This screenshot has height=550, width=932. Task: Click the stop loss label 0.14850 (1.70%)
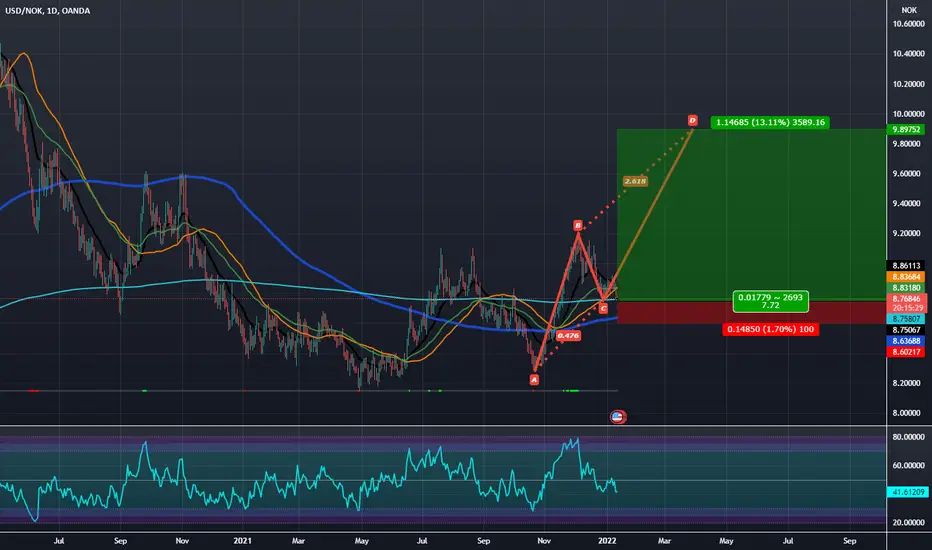pyautogui.click(x=770, y=329)
